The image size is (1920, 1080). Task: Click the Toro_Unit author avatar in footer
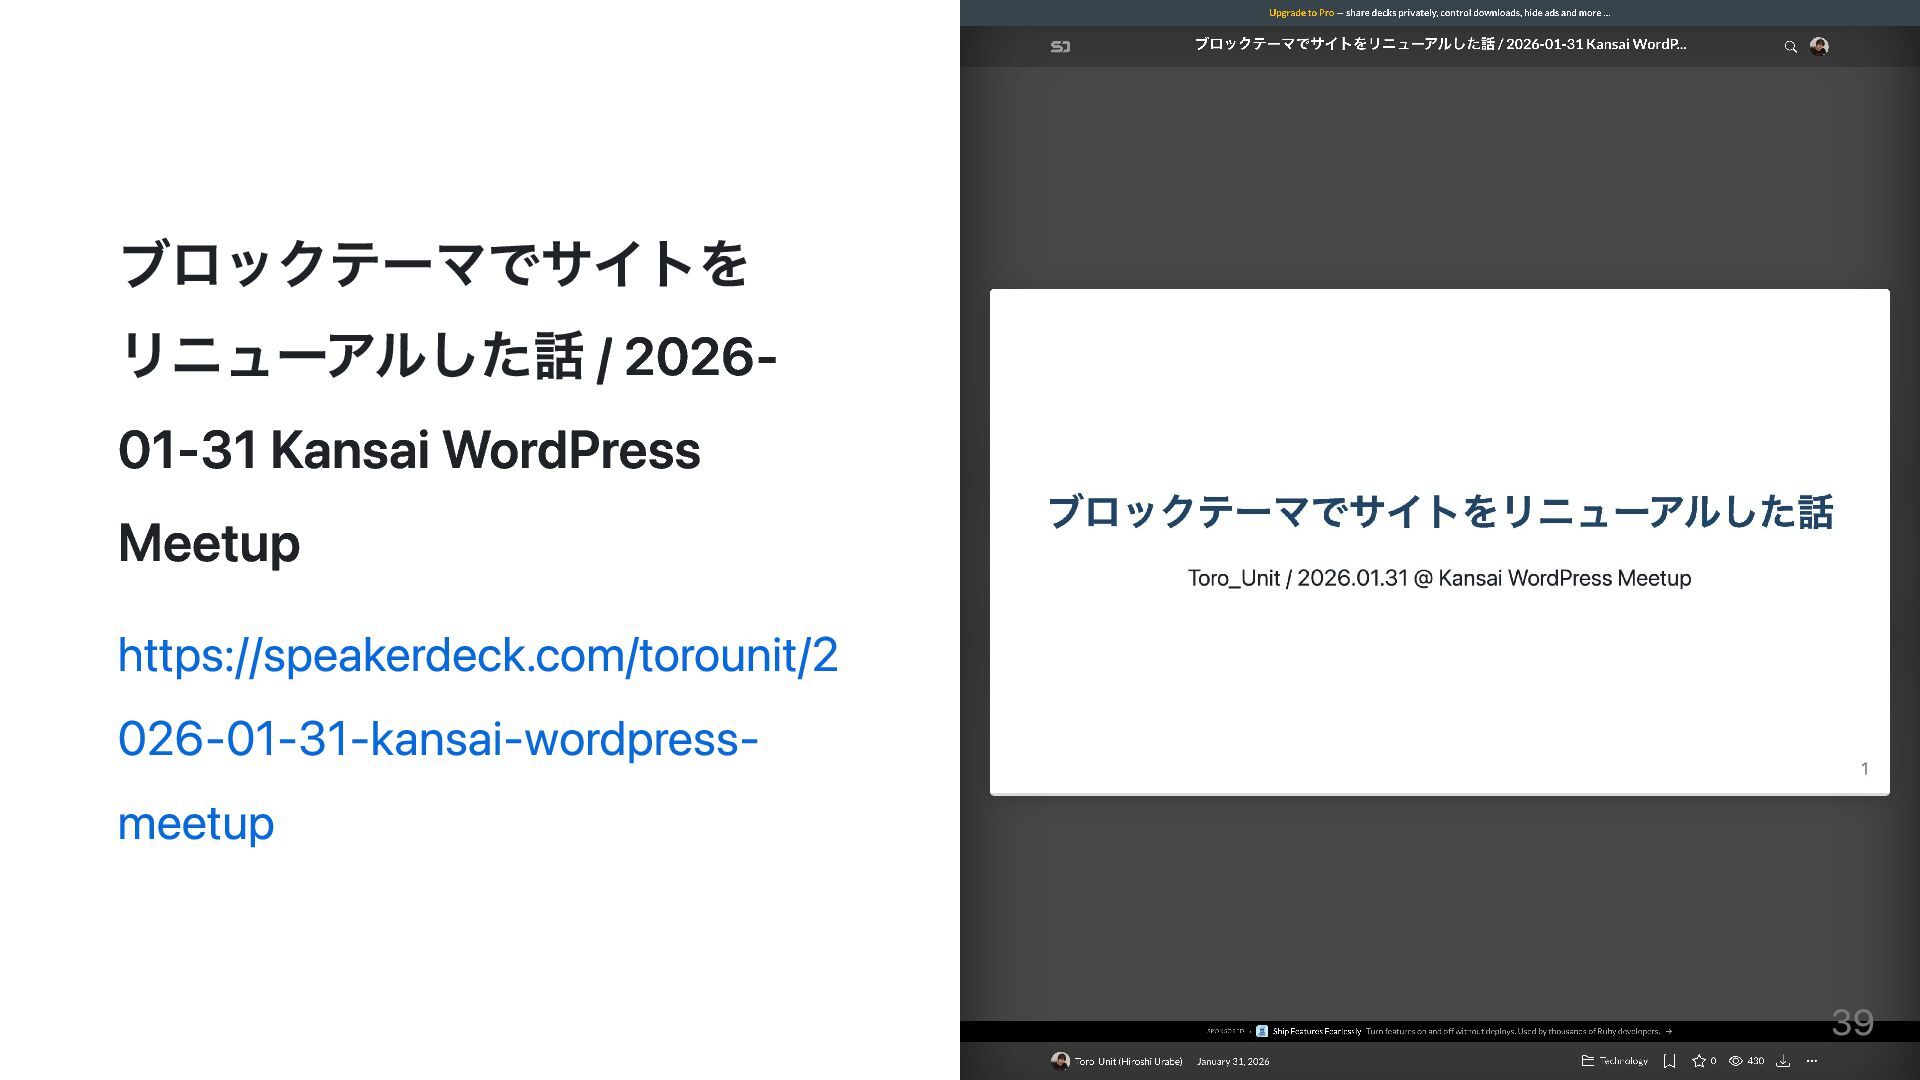(1060, 1061)
